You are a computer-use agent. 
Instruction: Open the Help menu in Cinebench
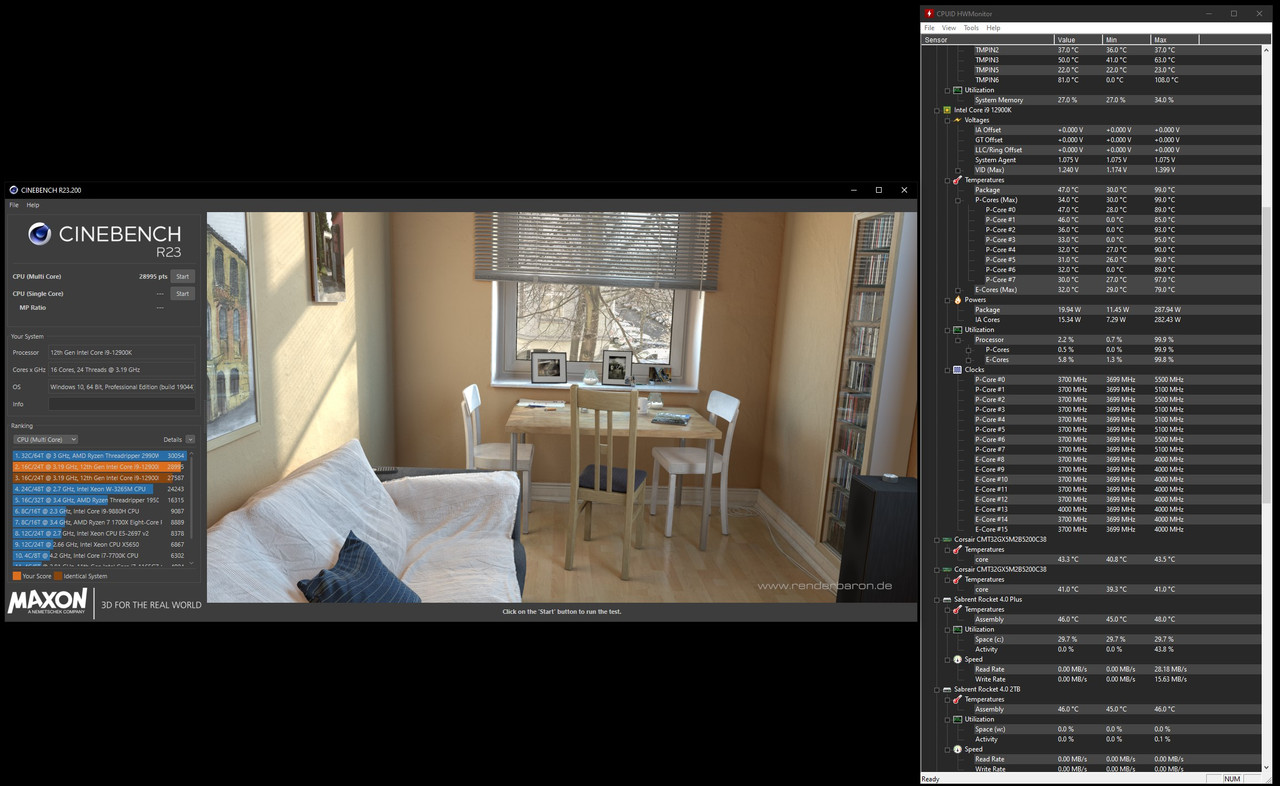click(x=33, y=205)
